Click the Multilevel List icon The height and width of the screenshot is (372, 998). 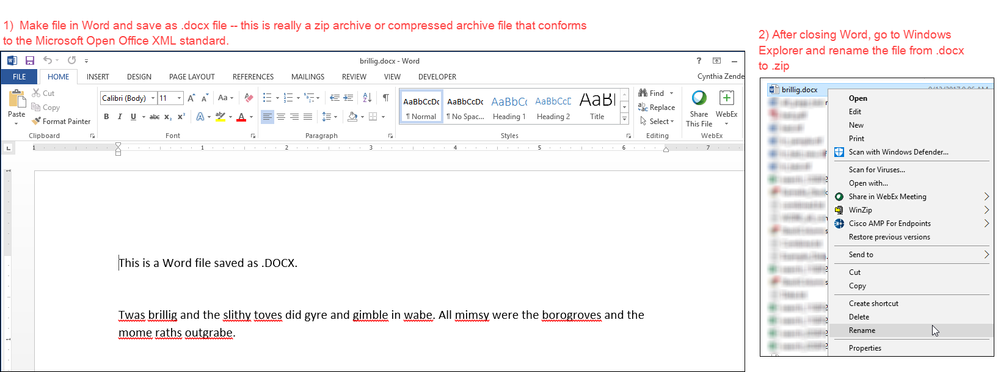click(x=309, y=98)
